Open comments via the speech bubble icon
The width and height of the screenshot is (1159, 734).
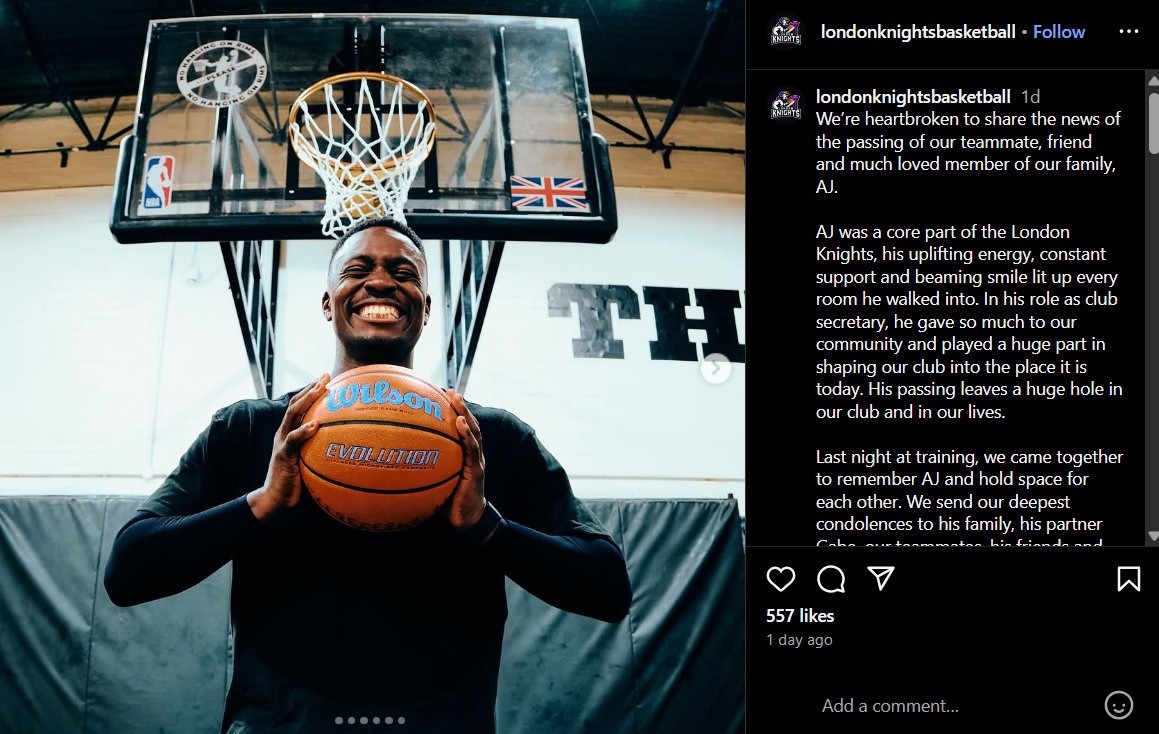coord(831,579)
